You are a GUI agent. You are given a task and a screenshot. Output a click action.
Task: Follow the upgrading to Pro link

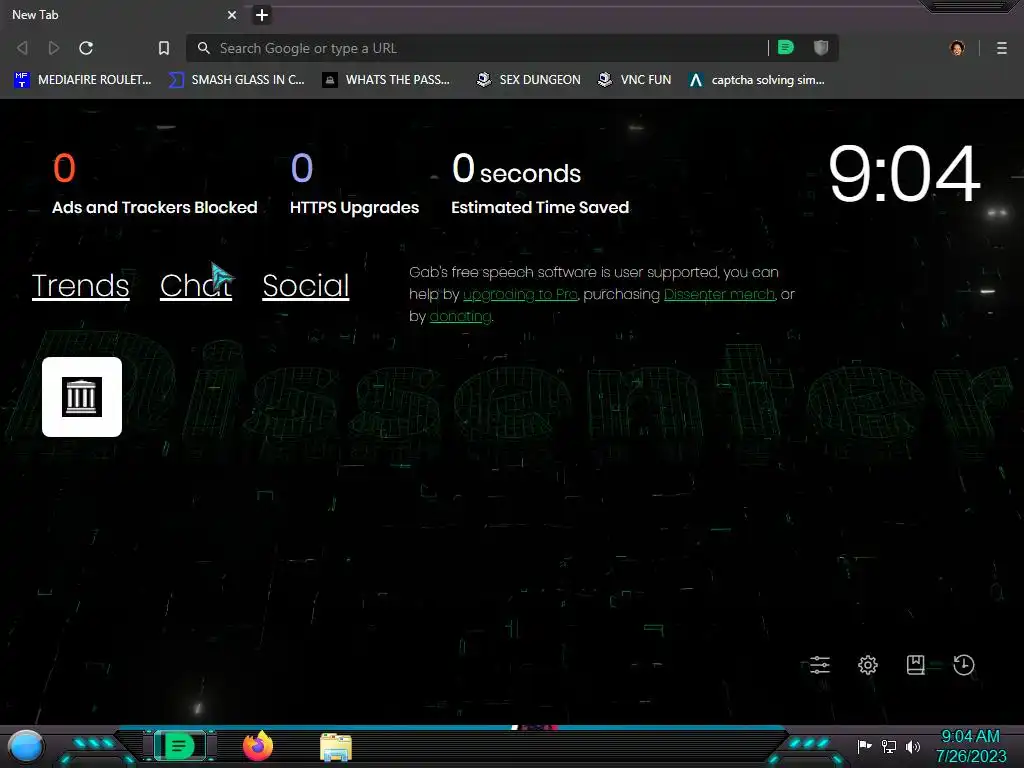coord(520,295)
